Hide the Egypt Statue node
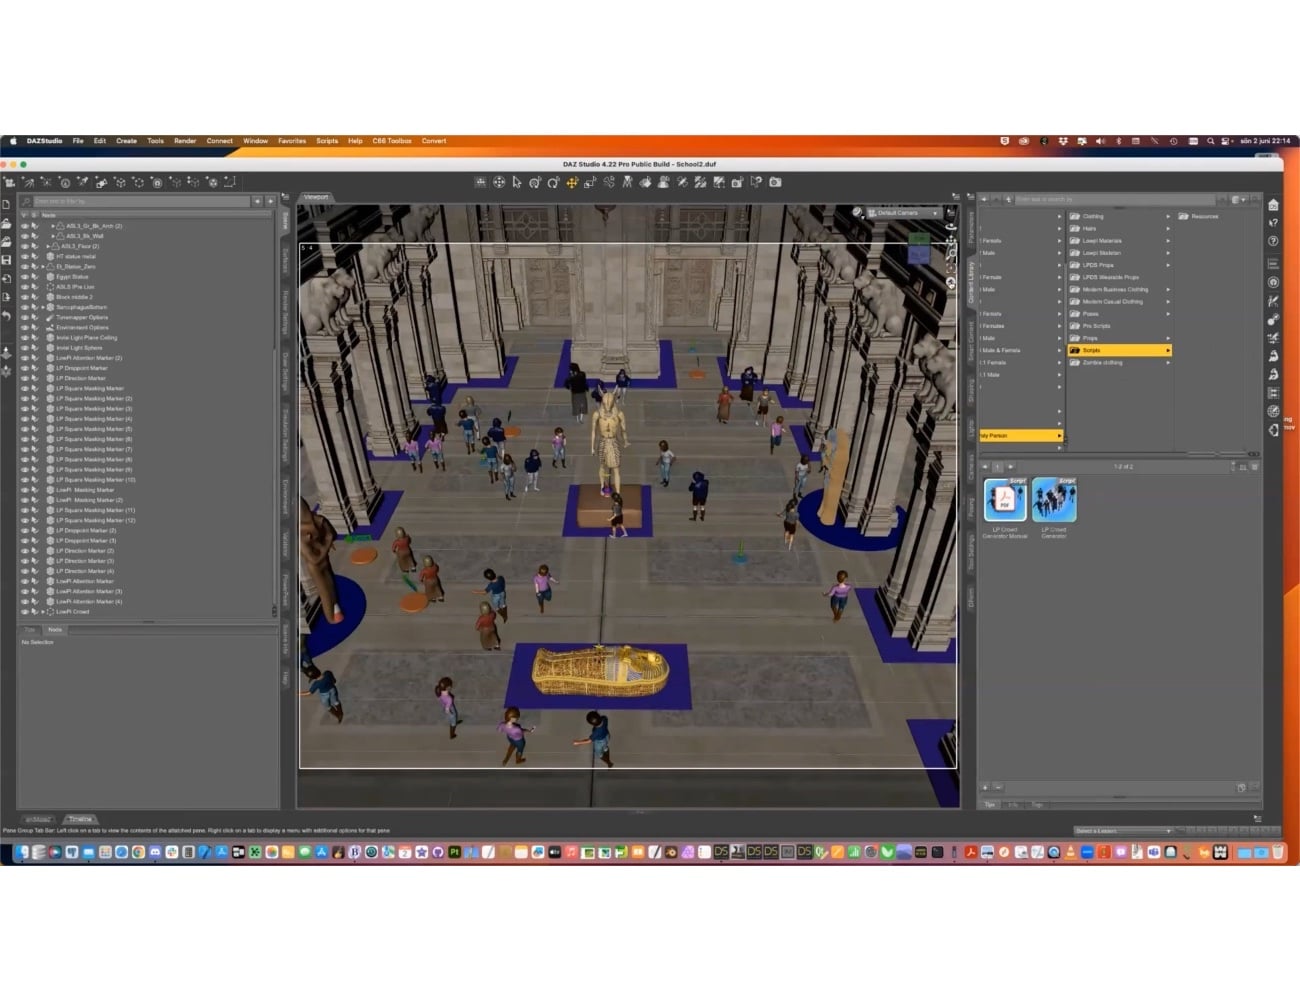This screenshot has width=1300, height=1000. (x=25, y=277)
